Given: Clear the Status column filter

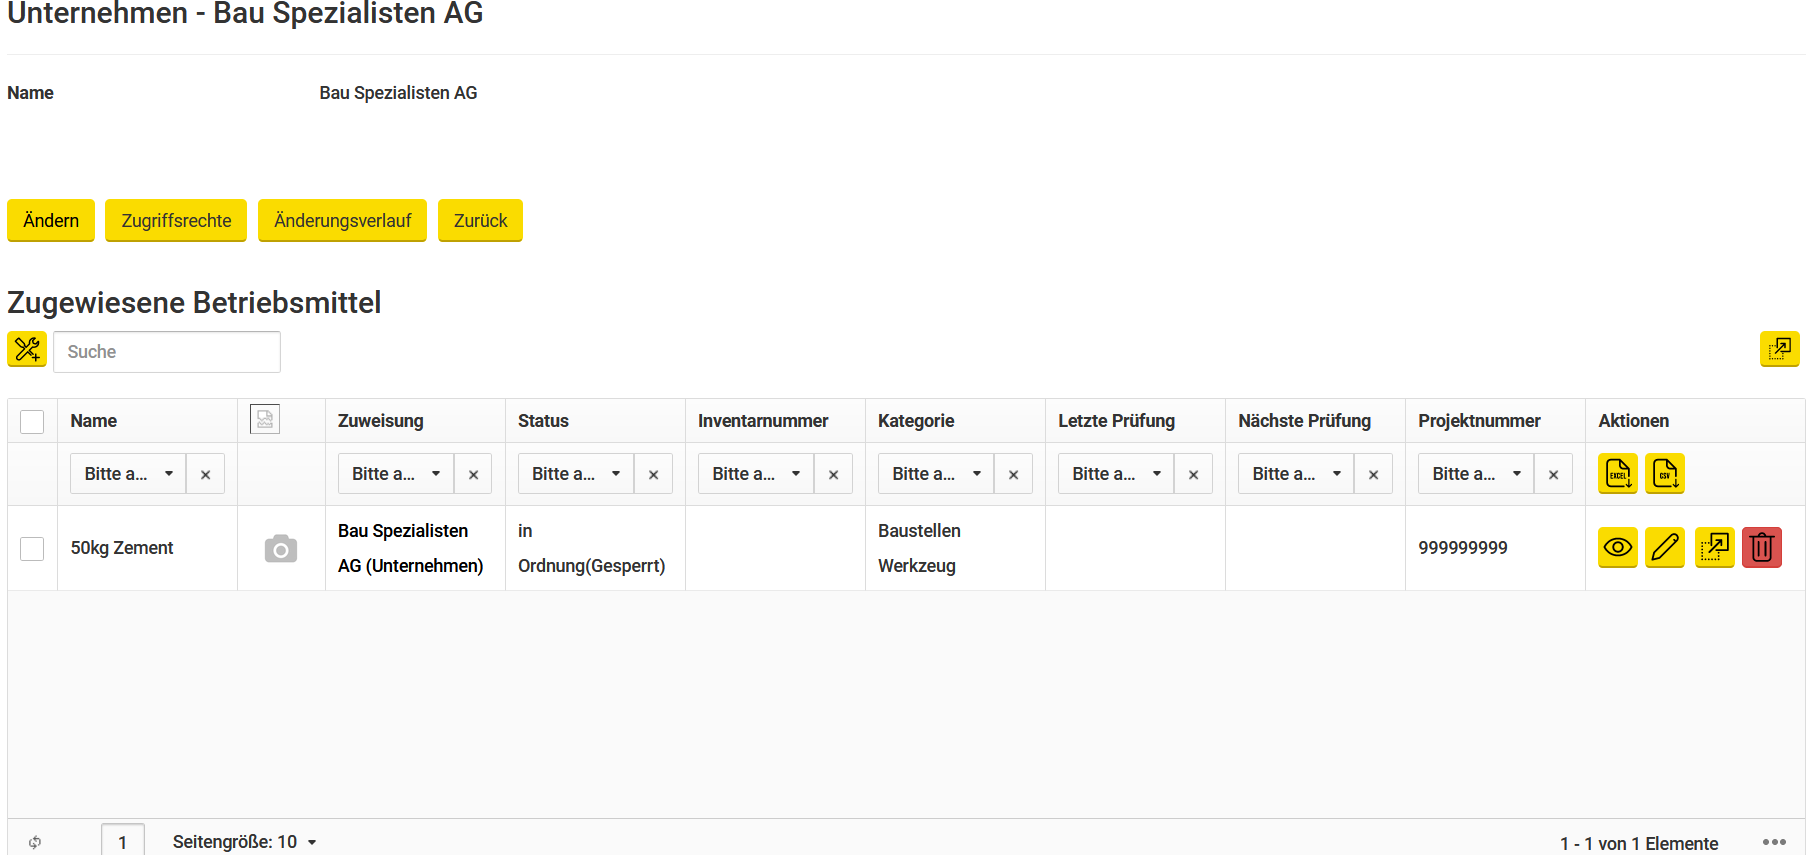Looking at the screenshot, I should [653, 474].
